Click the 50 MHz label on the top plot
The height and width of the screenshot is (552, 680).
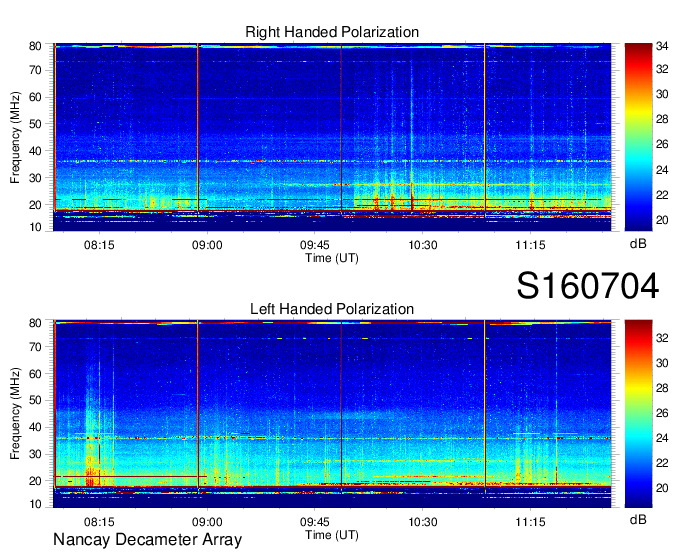[35, 124]
